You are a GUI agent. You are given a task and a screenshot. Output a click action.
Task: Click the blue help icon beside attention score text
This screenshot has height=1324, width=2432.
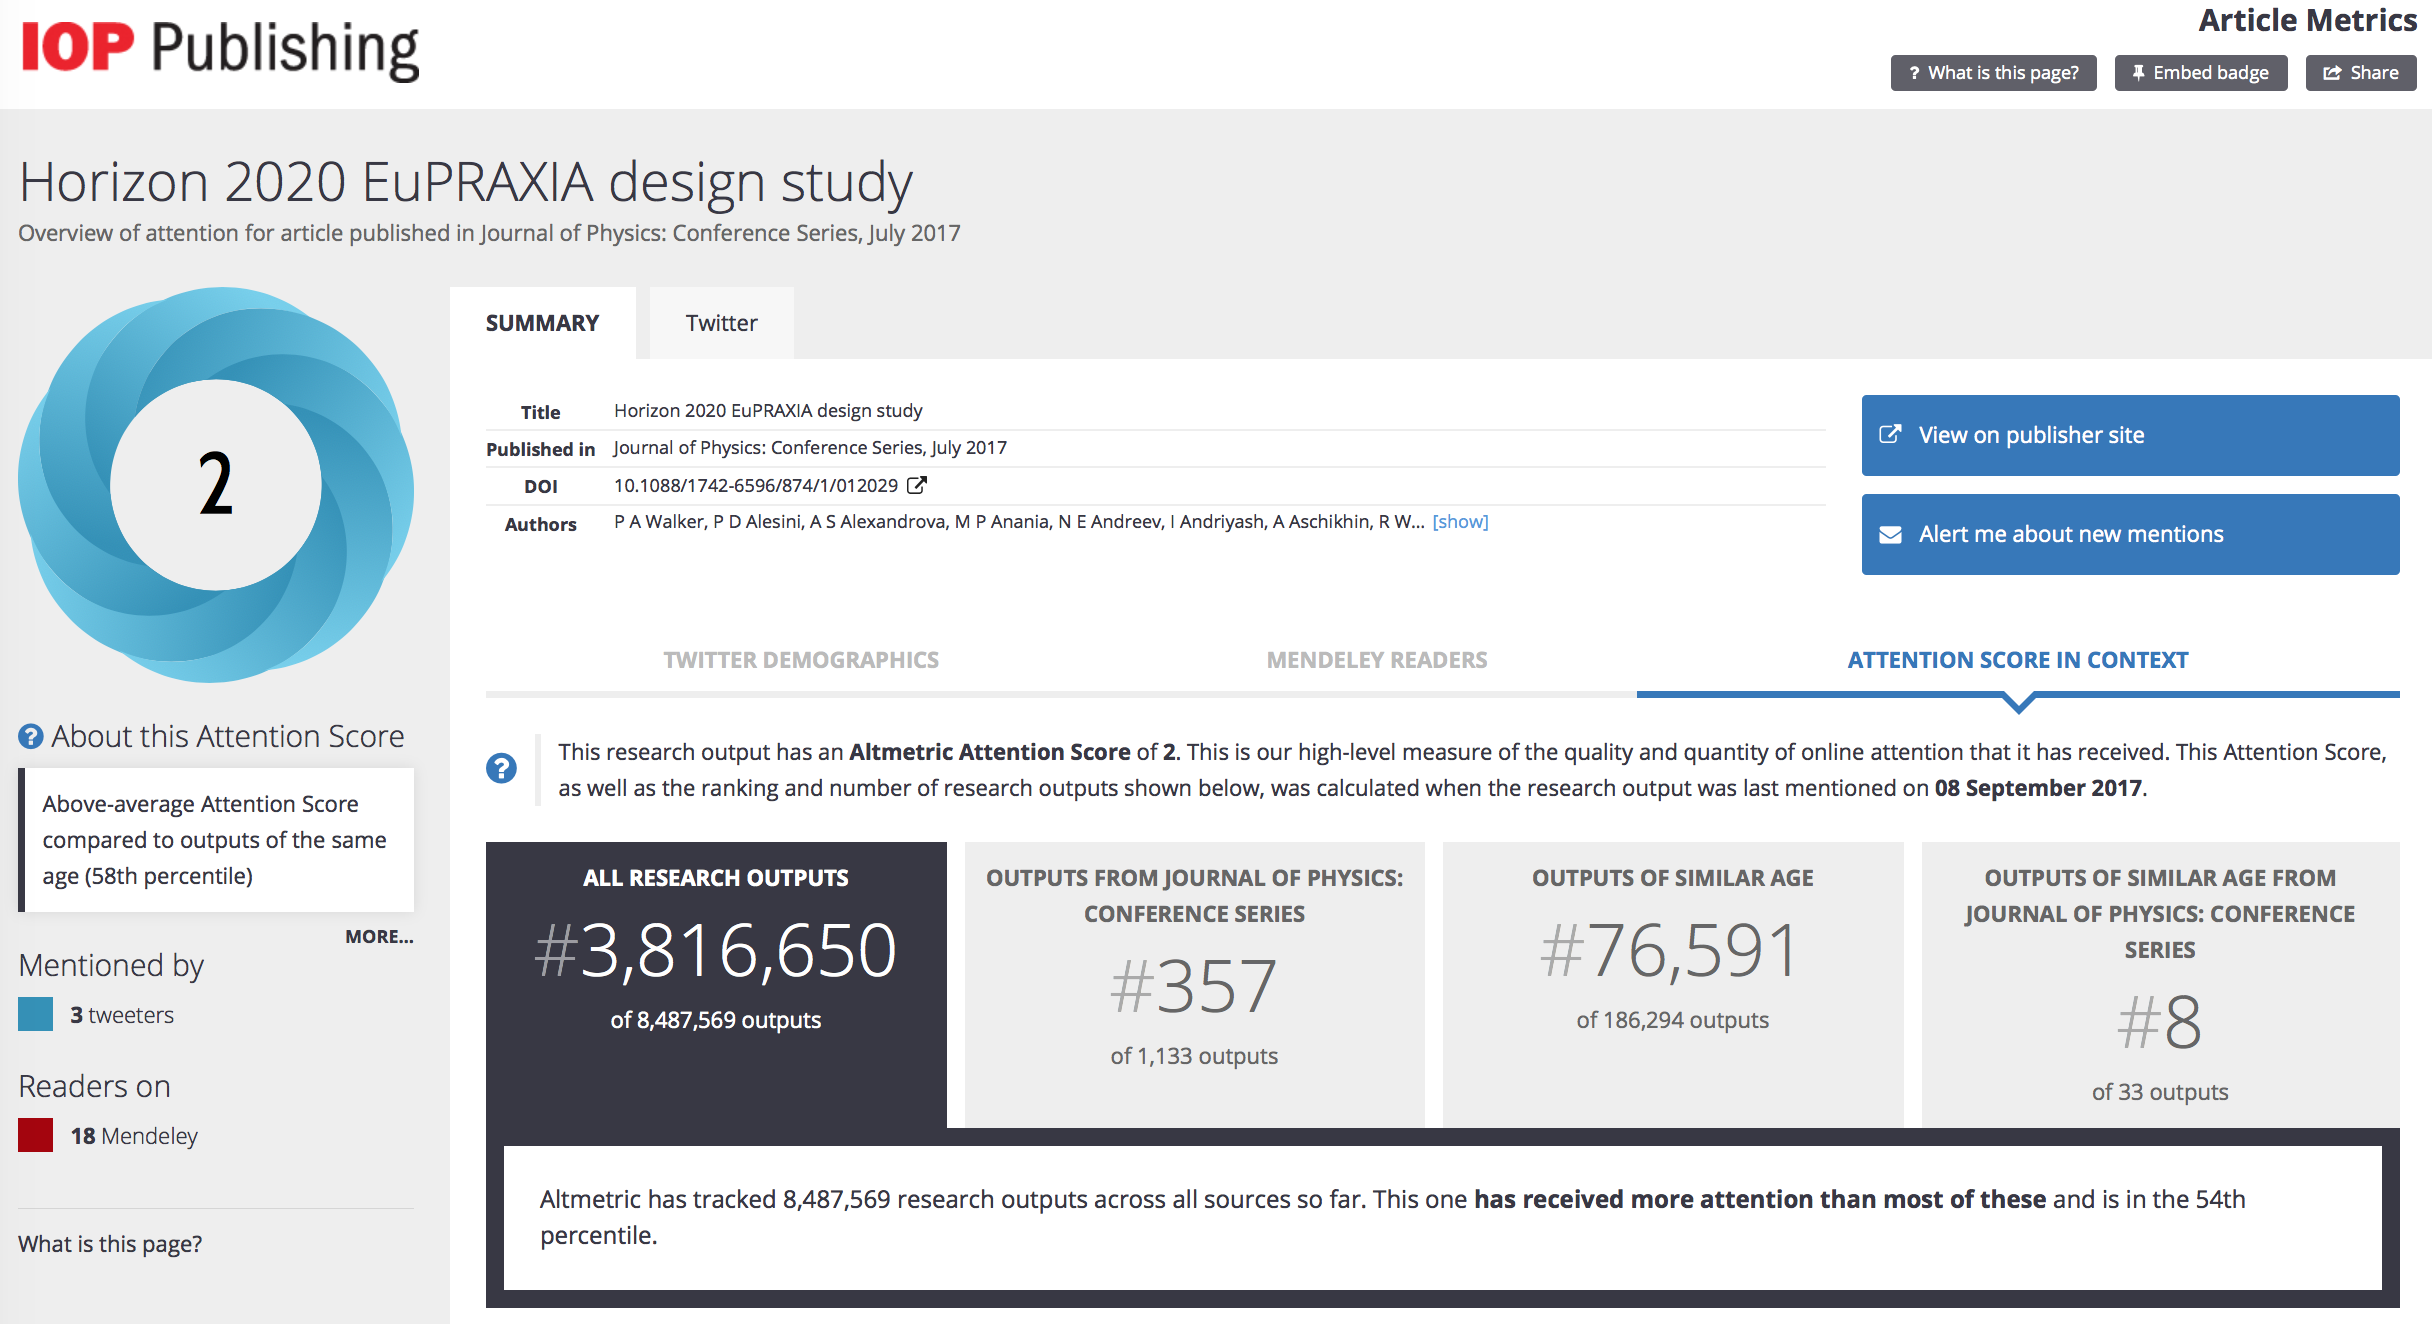(501, 768)
